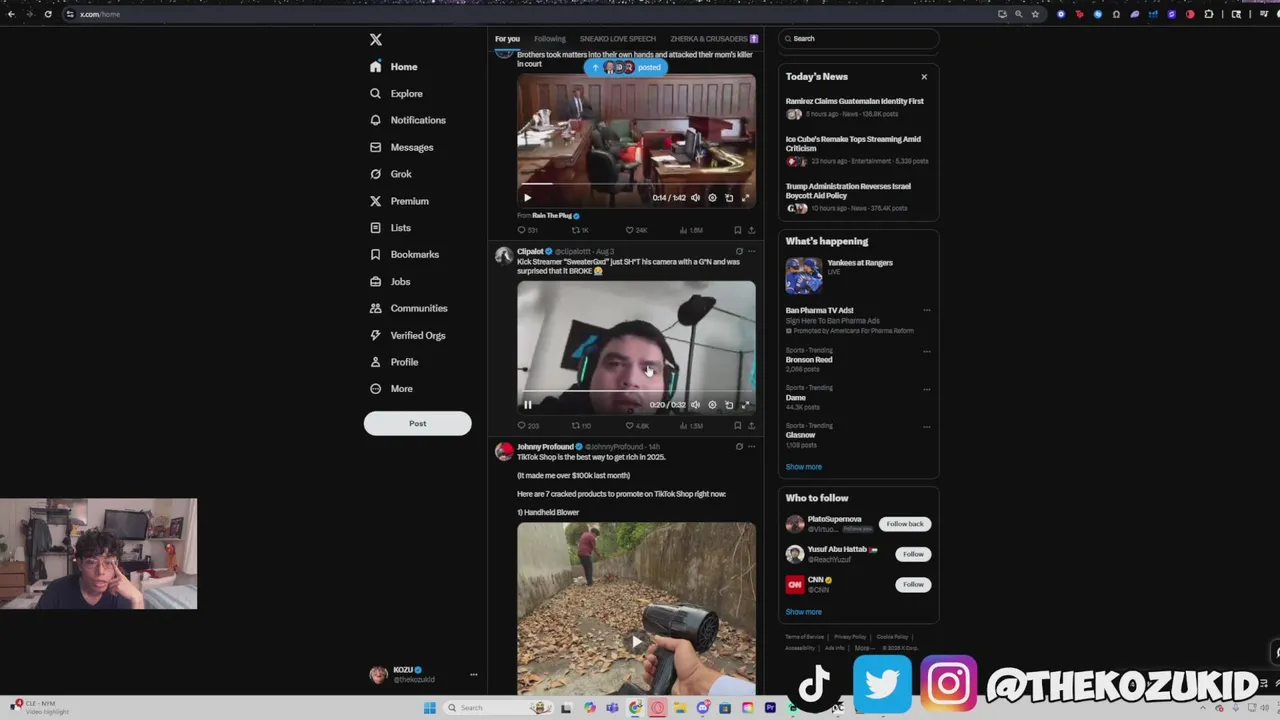Open more options on Clipalot post
Viewport: 1280px width, 720px height.
pyautogui.click(x=752, y=252)
